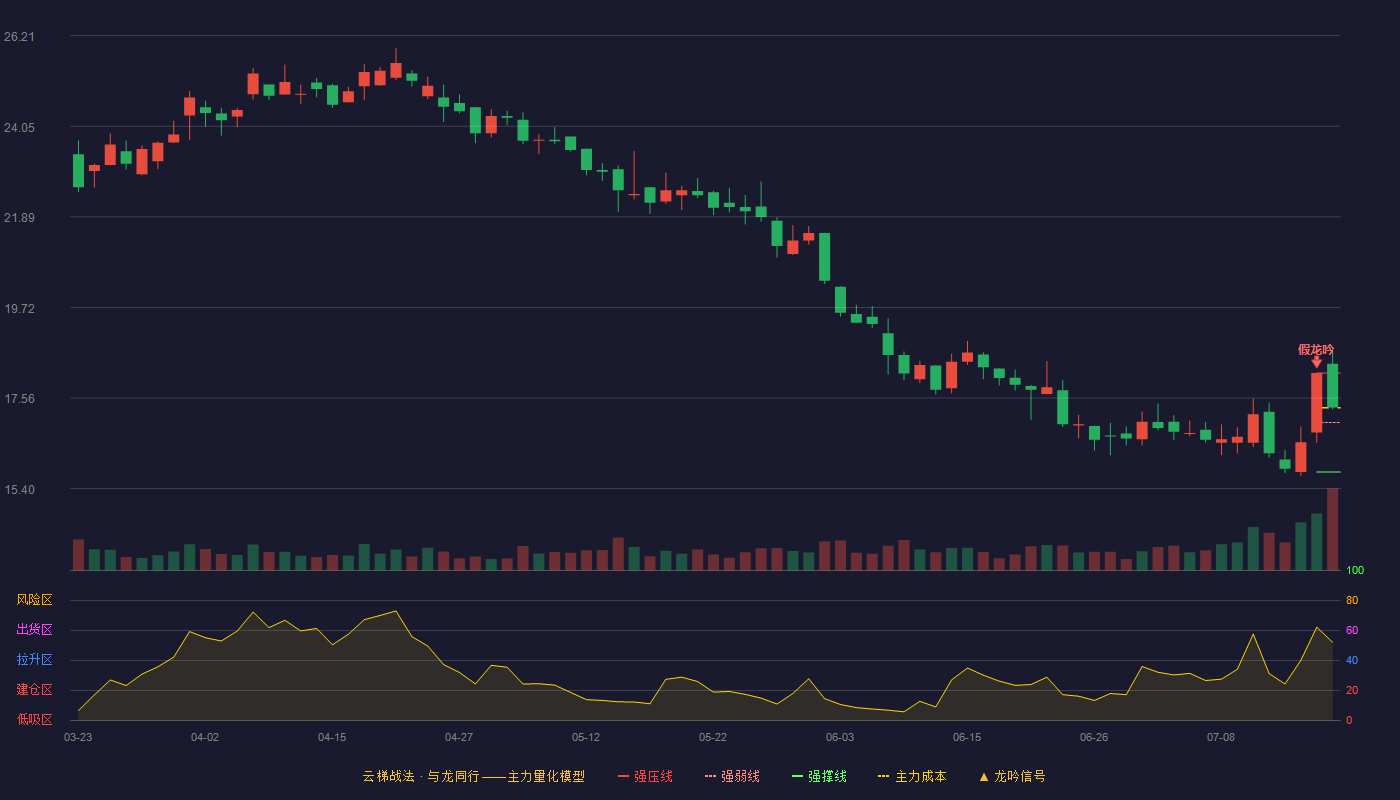Click the 40 indicator scale value
Screen dimensions: 1400x800
click(x=1352, y=660)
